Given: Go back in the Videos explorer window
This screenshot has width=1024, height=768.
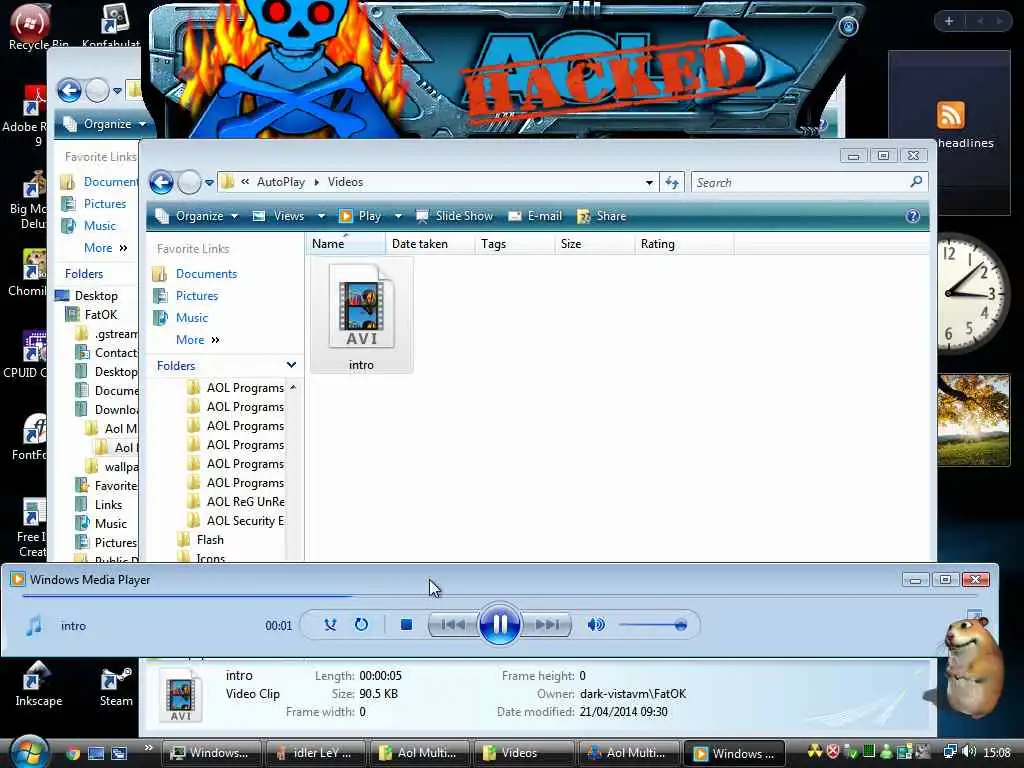Looking at the screenshot, I should [161, 182].
